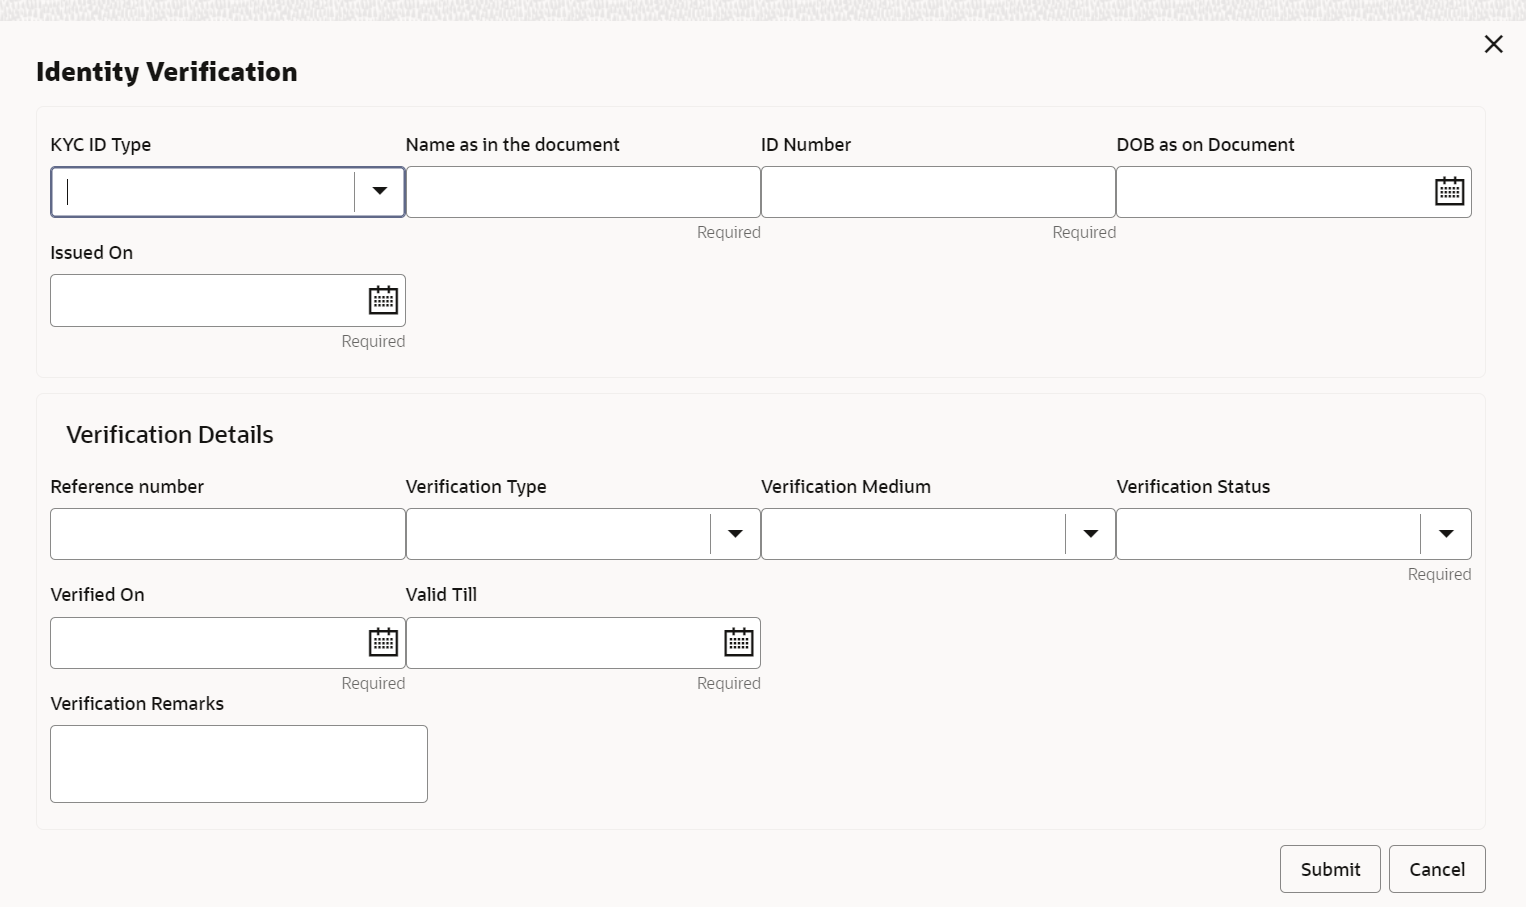
Task: Focus the DOB as on Document date input
Action: click(1272, 192)
